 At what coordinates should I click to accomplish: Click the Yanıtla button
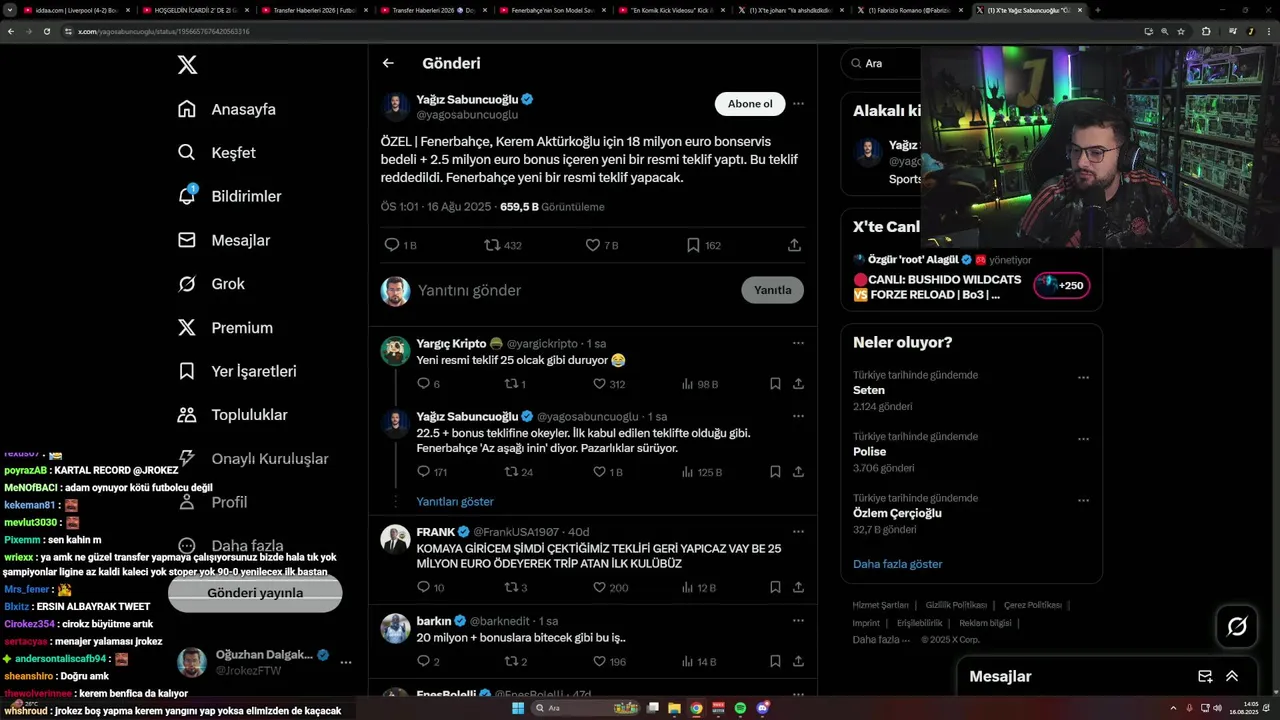pyautogui.click(x=772, y=290)
